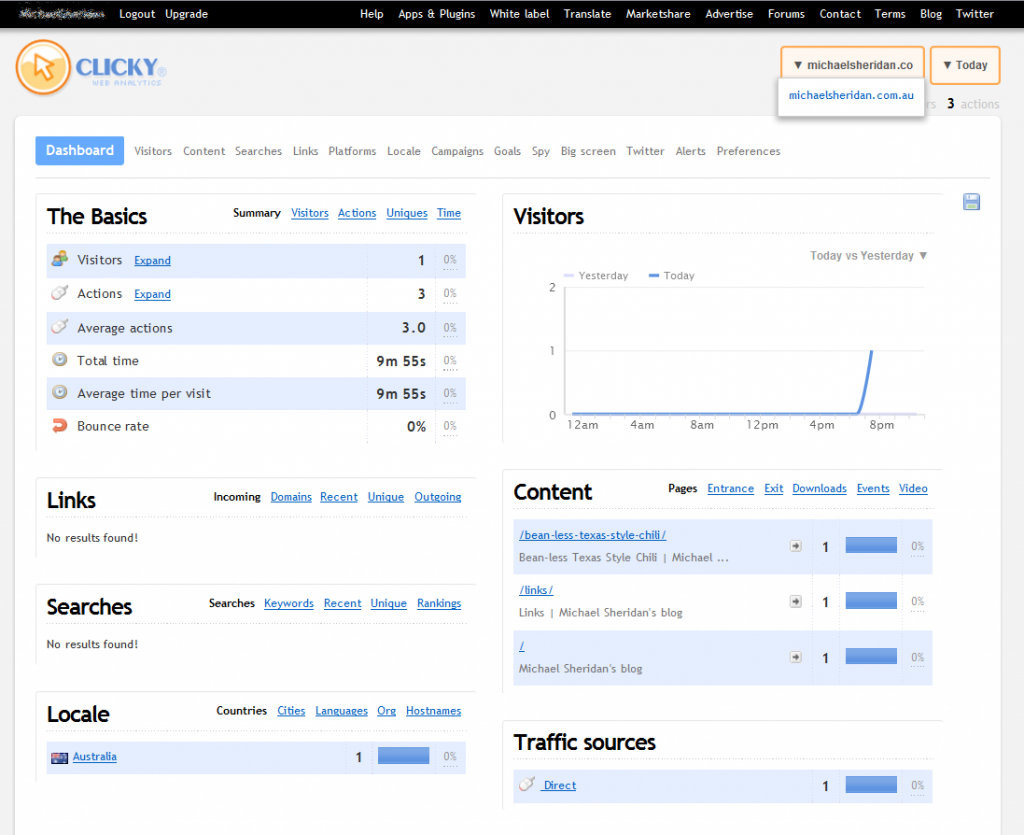Image resolution: width=1024 pixels, height=835 pixels.
Task: Click the Upgrade link in top bar
Action: click(186, 14)
